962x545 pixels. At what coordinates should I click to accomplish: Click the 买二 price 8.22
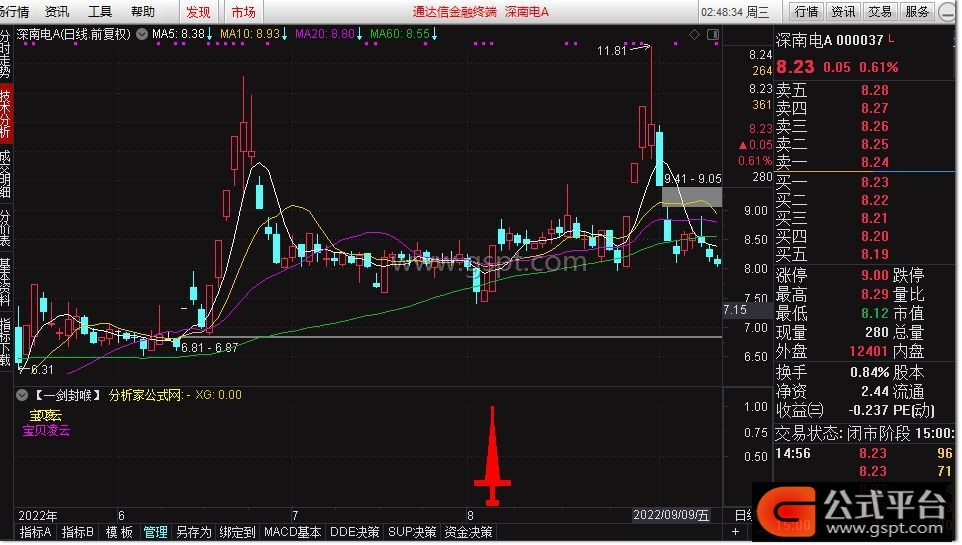pyautogui.click(x=874, y=200)
